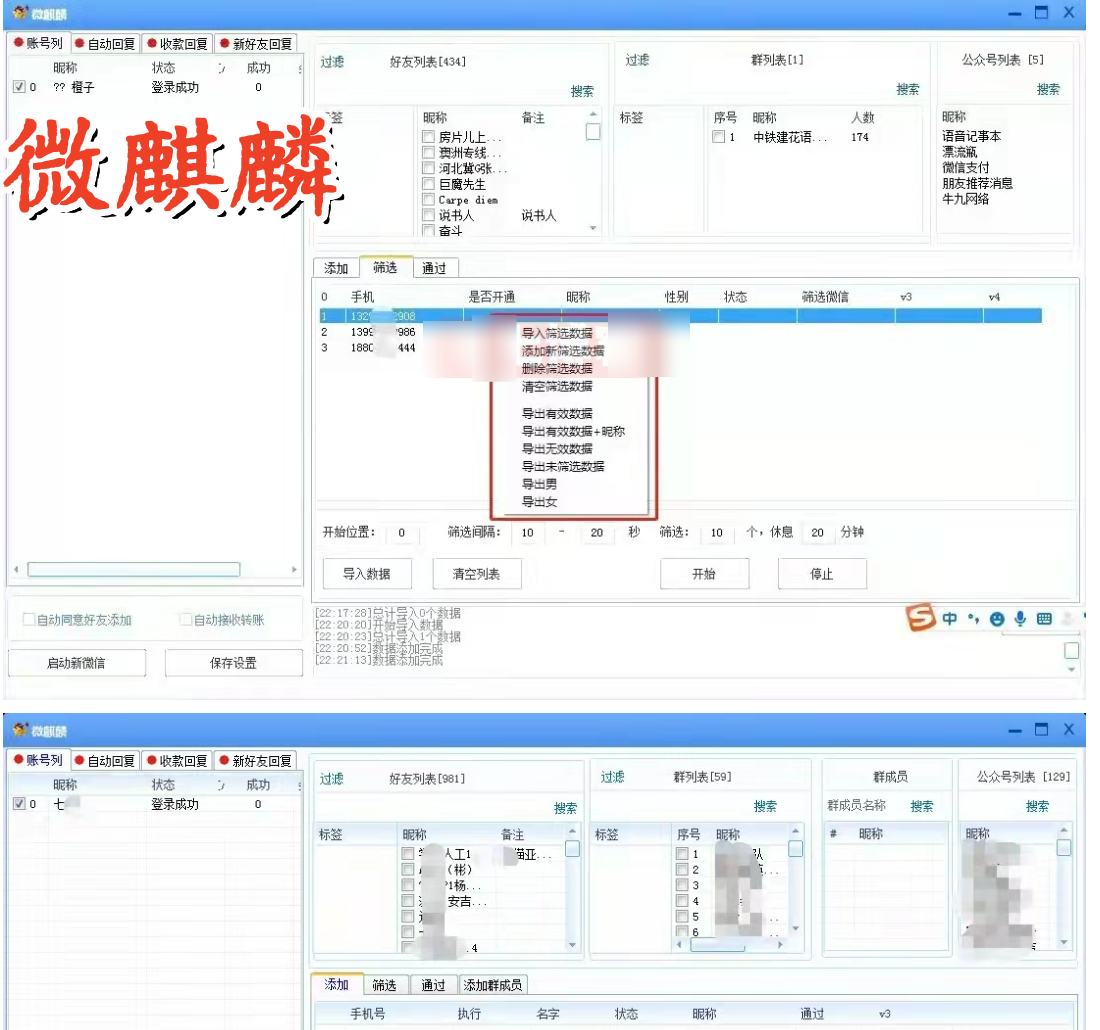Click the Sogou input method logo icon

pos(919,620)
